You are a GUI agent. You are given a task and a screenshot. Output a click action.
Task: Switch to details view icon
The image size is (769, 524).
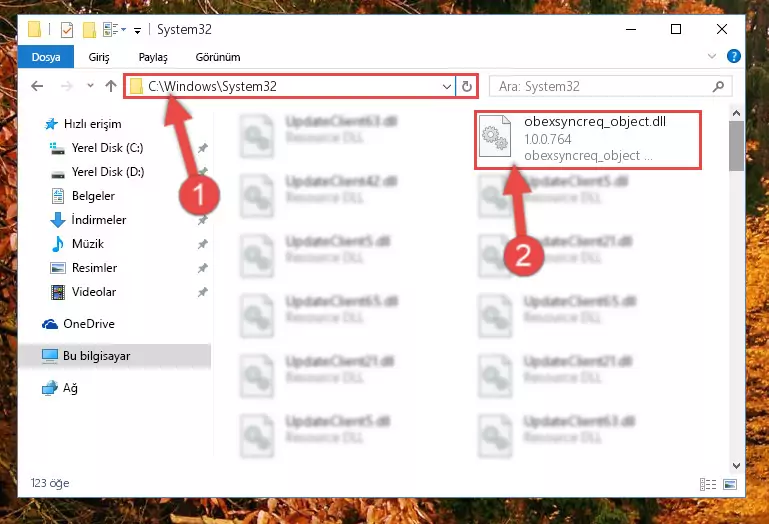pyautogui.click(x=708, y=484)
